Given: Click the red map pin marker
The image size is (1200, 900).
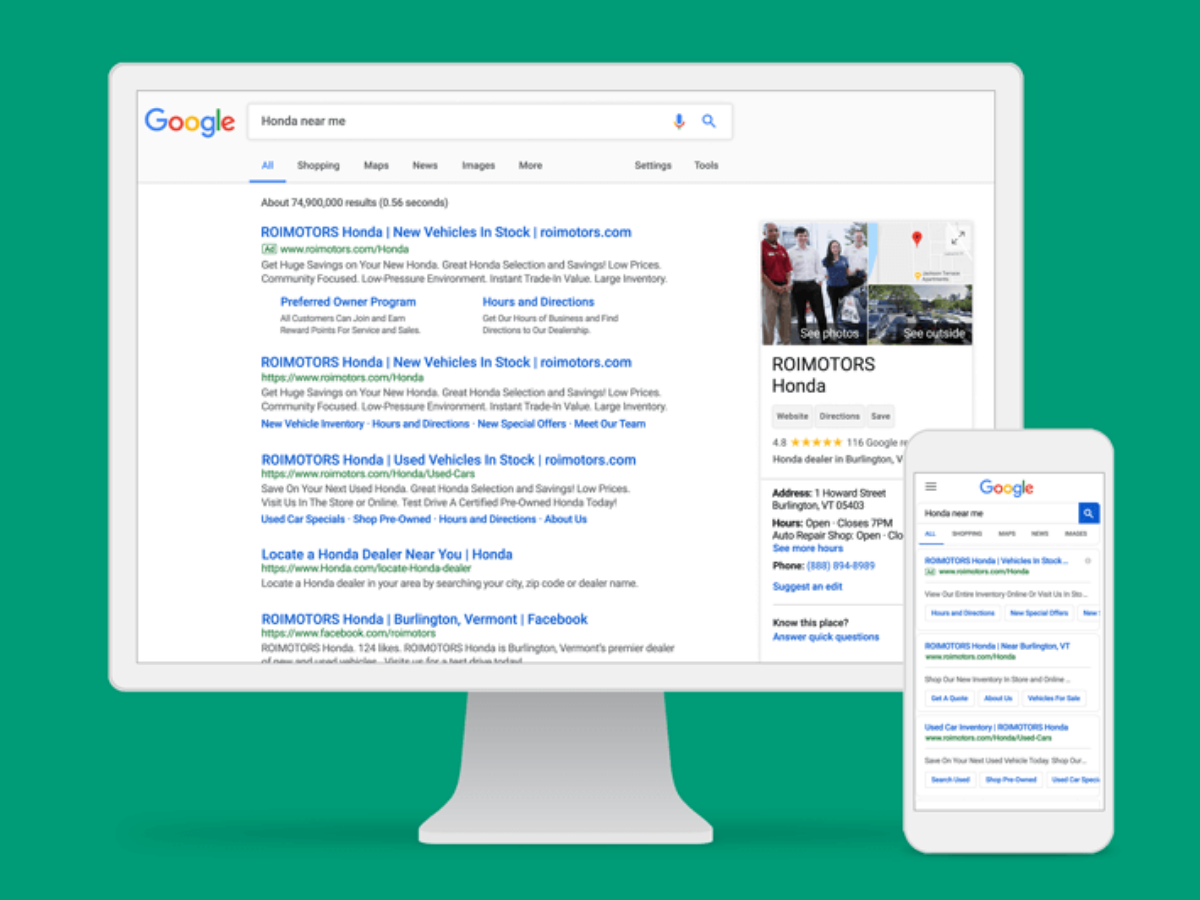Looking at the screenshot, I should (x=916, y=239).
